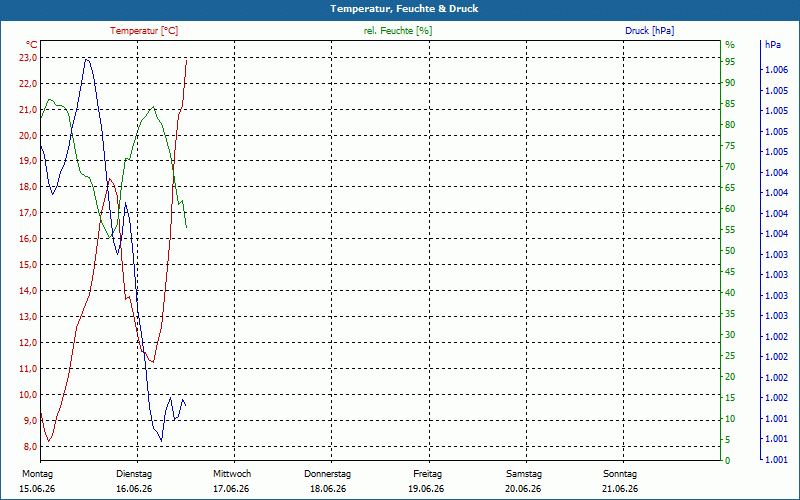Click the date 18.06.26
800x500 pixels.
[x=328, y=489]
